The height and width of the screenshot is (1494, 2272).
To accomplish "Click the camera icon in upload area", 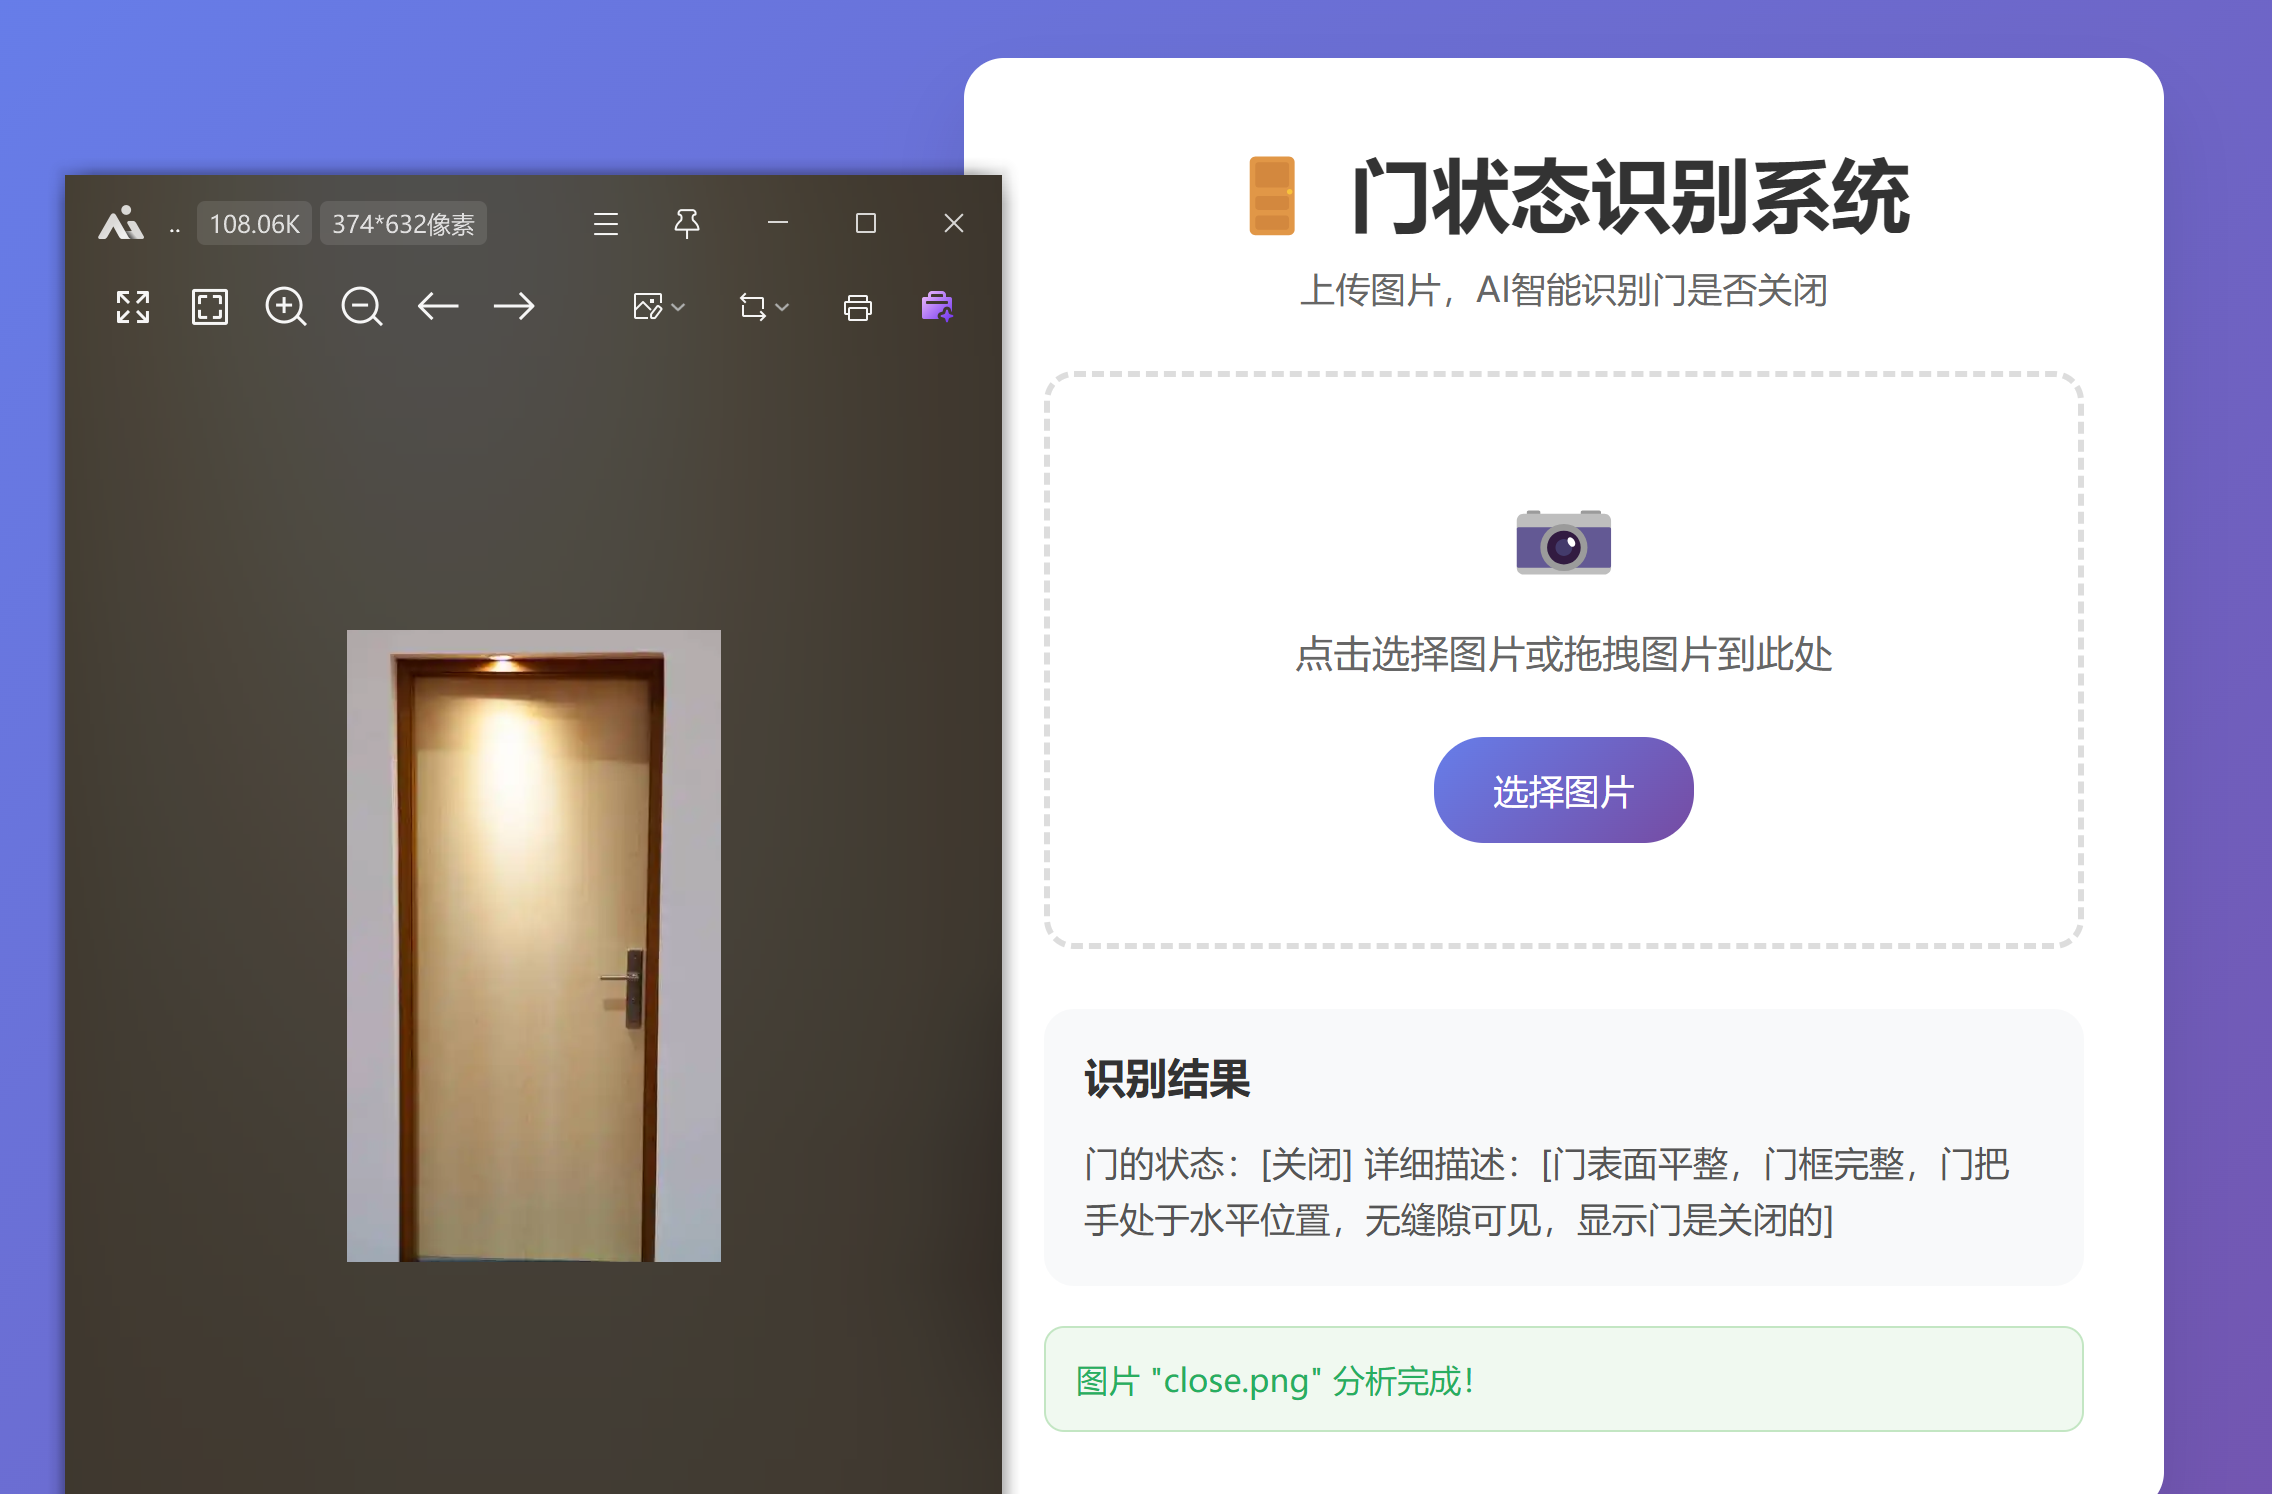I will 1562,543.
